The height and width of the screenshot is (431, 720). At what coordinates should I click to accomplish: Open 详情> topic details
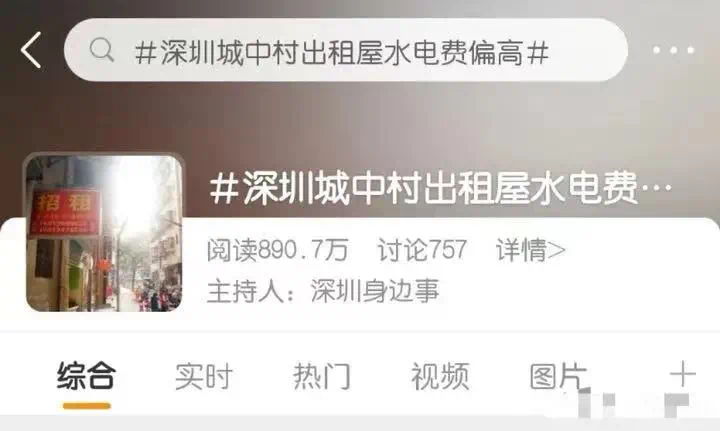point(530,250)
